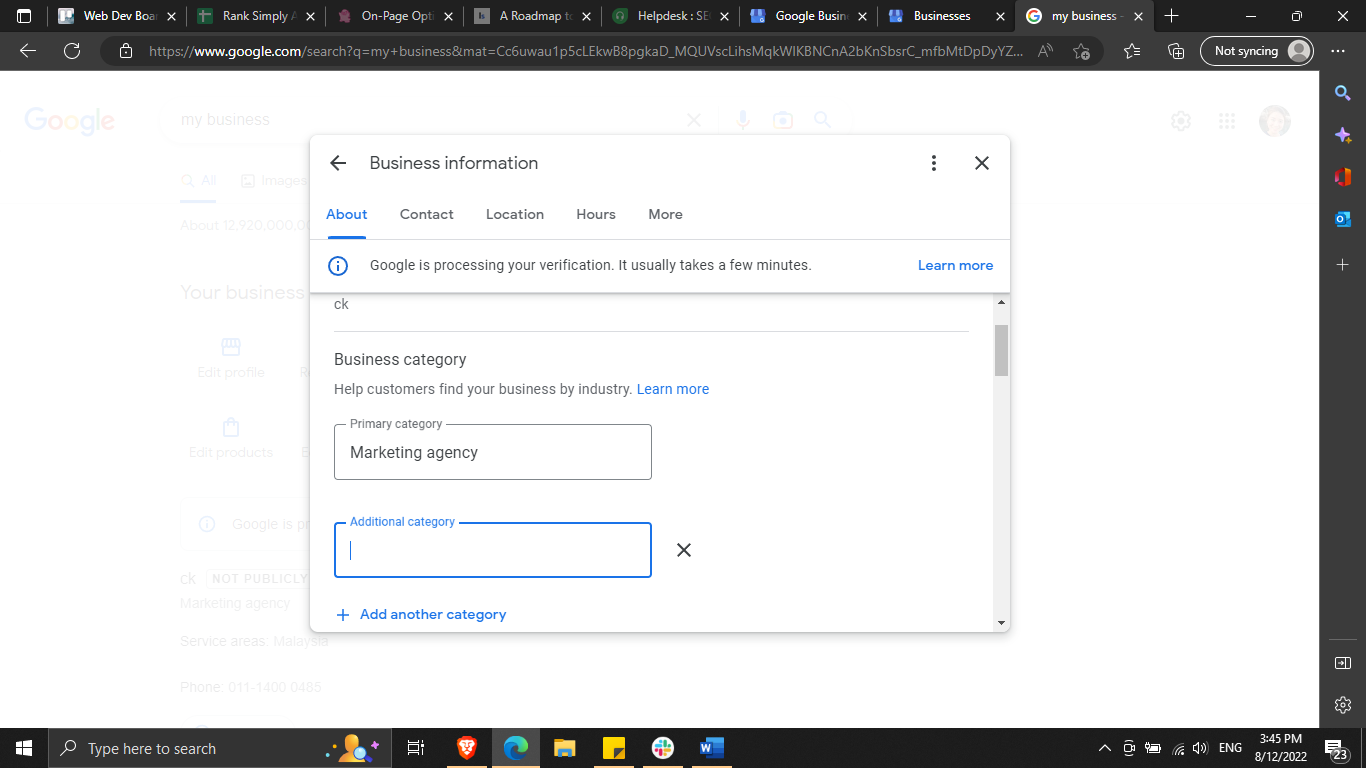This screenshot has width=1366, height=768.
Task: Open Slack from the Windows taskbar
Action: point(663,748)
